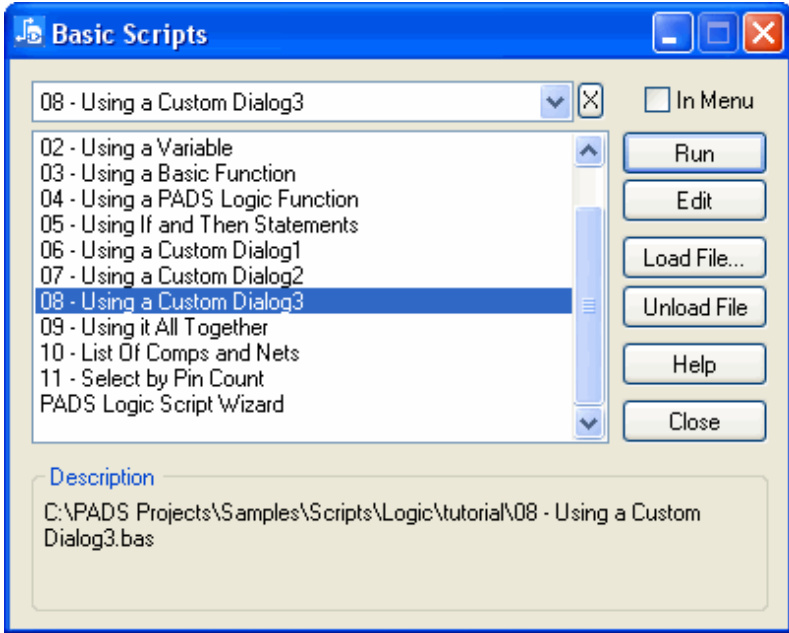Select '02 - Using a Variable' script
Viewport: 789px width, 633px height.
pos(137,148)
